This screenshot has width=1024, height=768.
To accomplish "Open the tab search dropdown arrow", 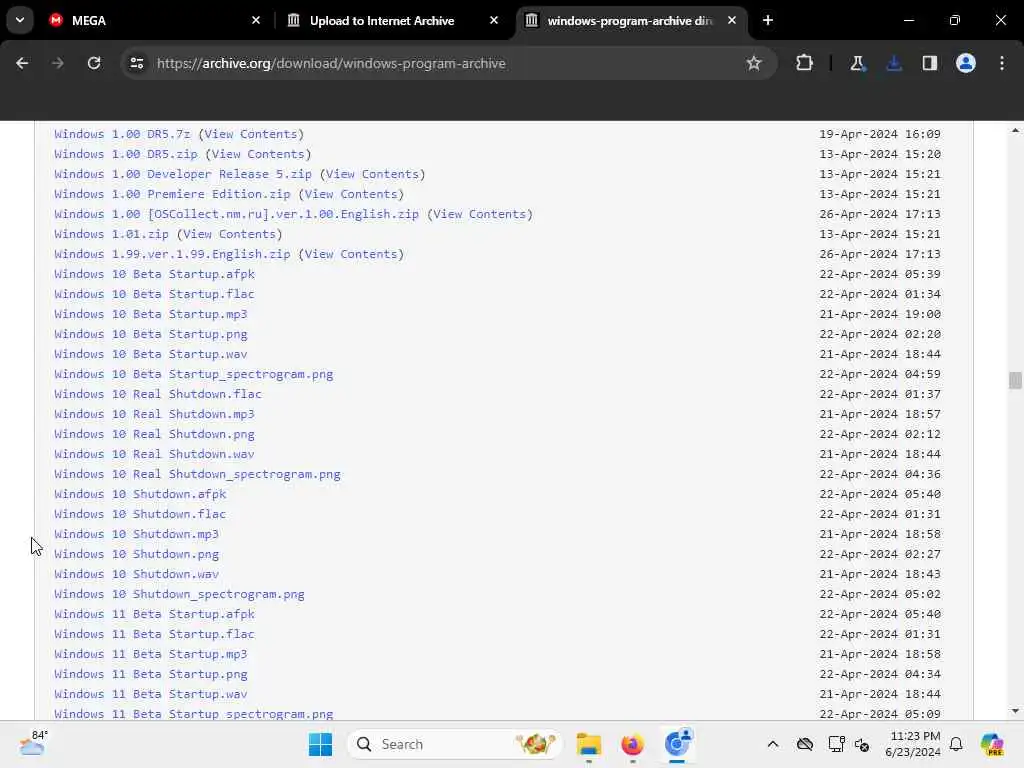I will pyautogui.click(x=20, y=20).
